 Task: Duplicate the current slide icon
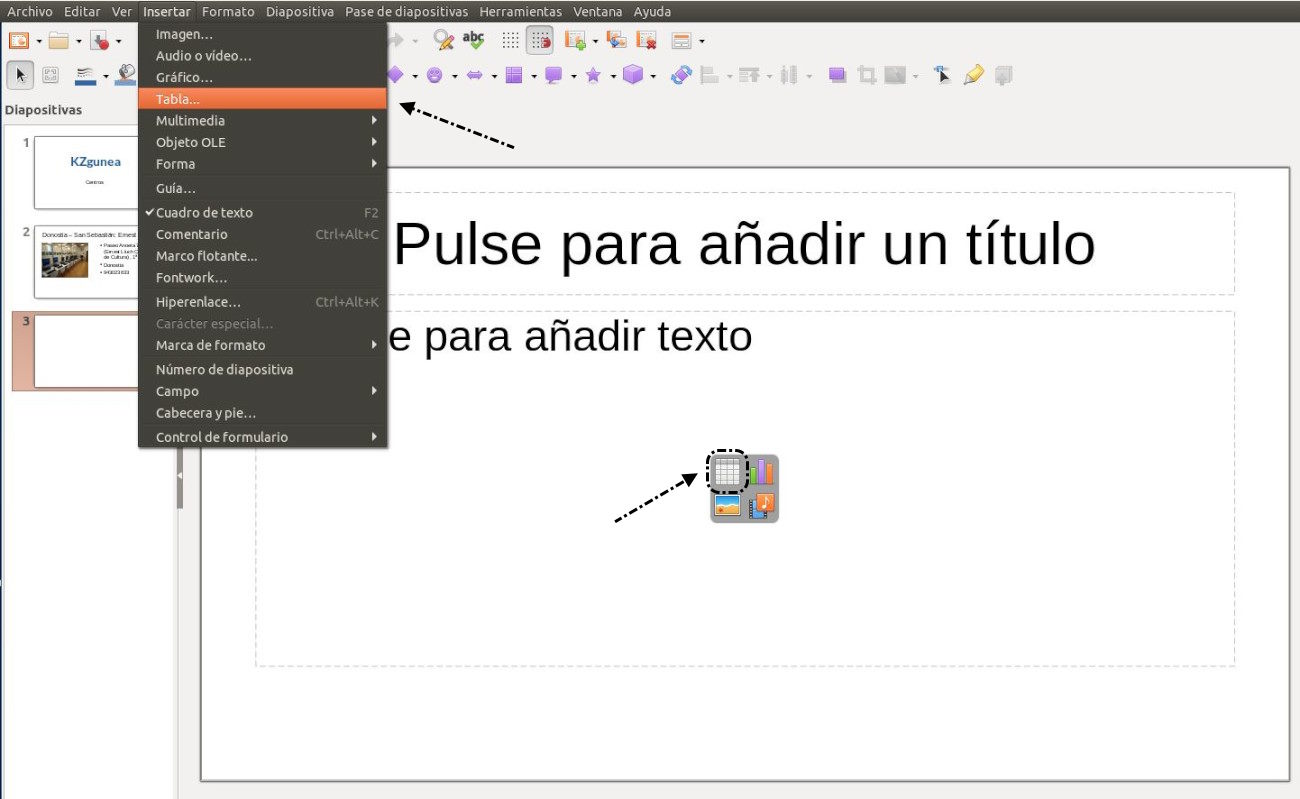[x=617, y=40]
